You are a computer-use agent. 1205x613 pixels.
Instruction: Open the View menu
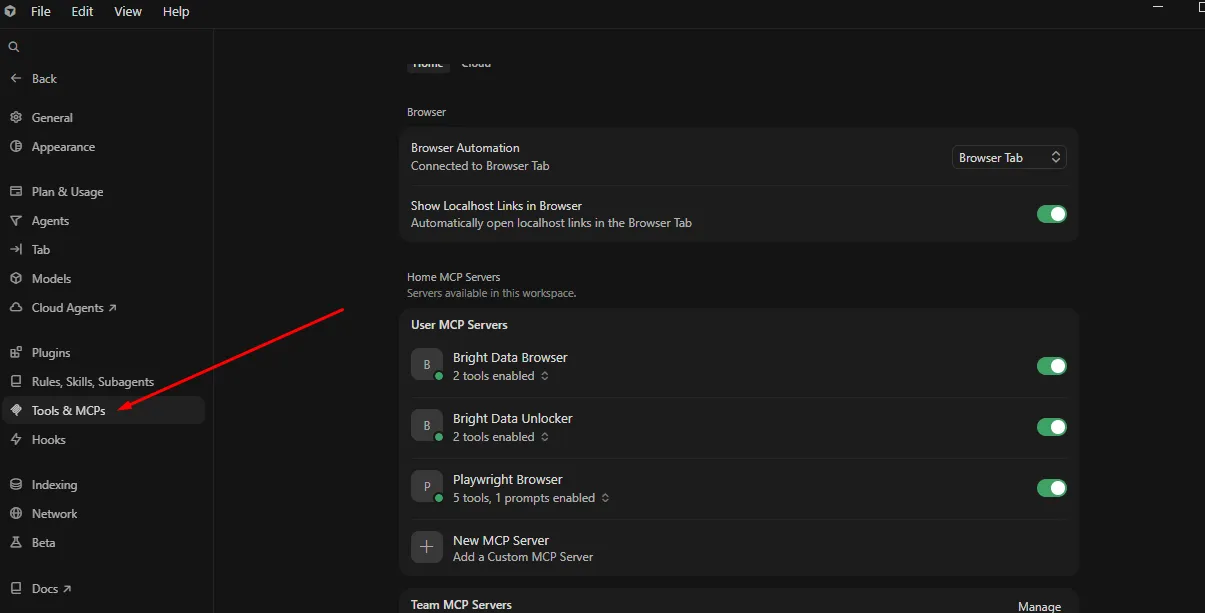(x=128, y=12)
